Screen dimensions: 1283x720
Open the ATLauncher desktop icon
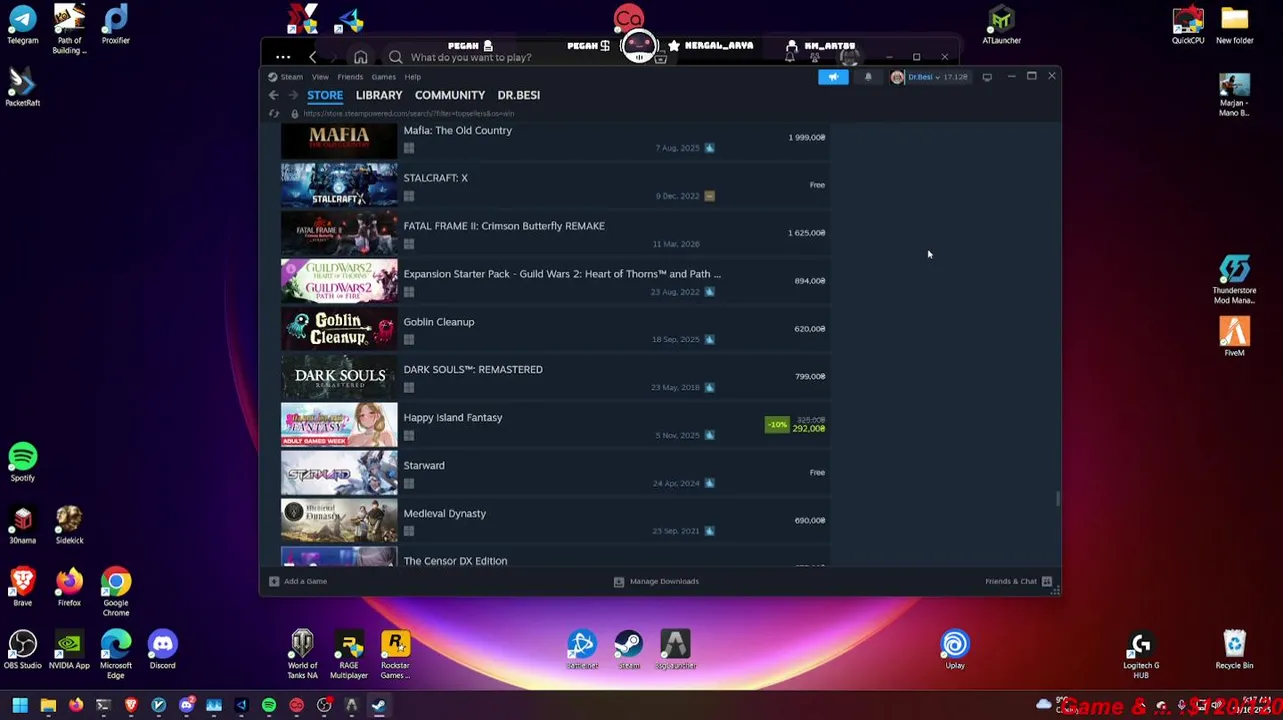(1001, 25)
